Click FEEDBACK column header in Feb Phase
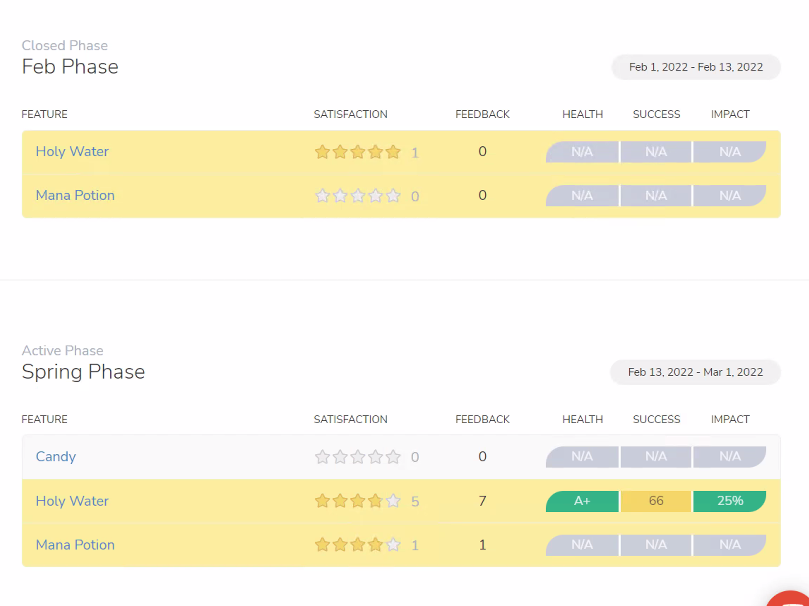809x606 pixels. click(x=482, y=114)
